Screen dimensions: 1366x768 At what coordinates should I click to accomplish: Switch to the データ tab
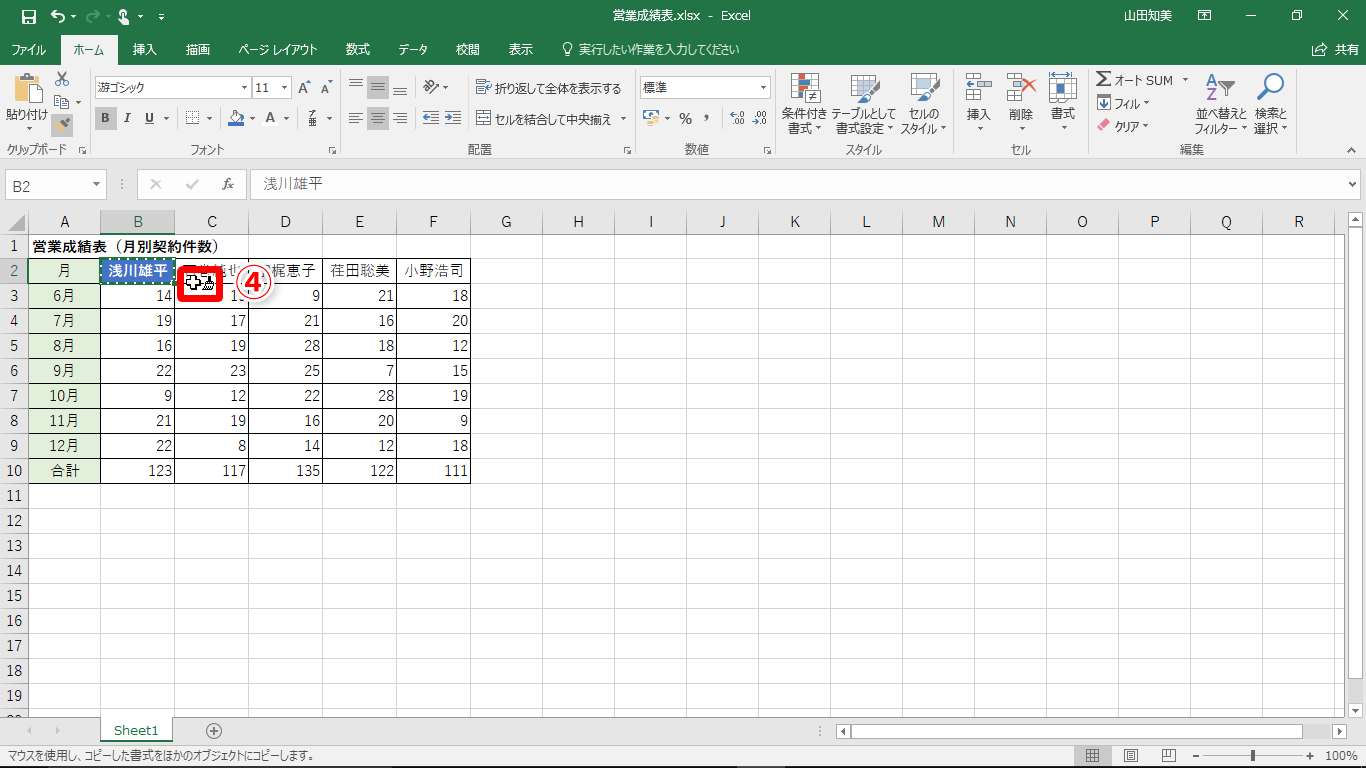(x=413, y=49)
